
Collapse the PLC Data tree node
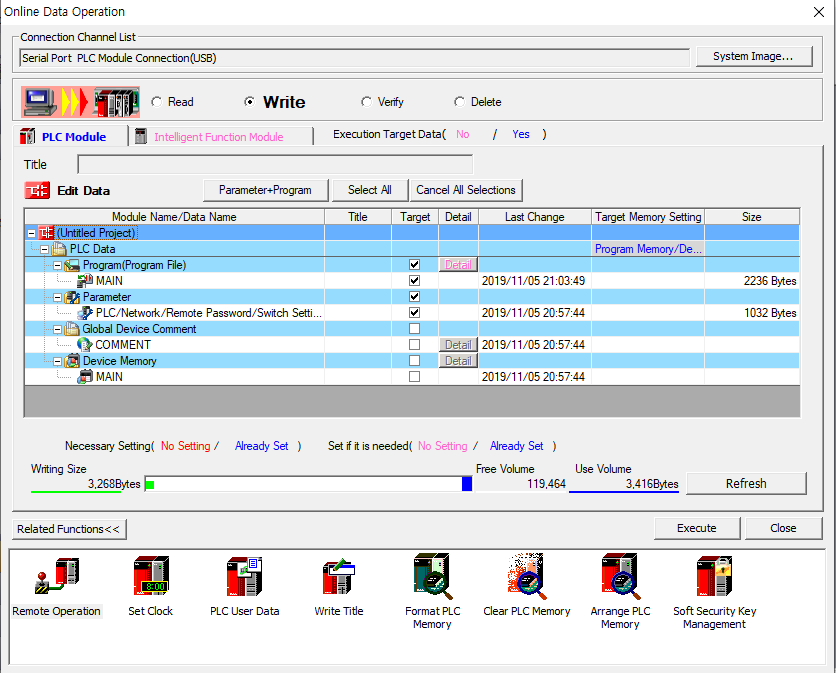tap(44, 249)
